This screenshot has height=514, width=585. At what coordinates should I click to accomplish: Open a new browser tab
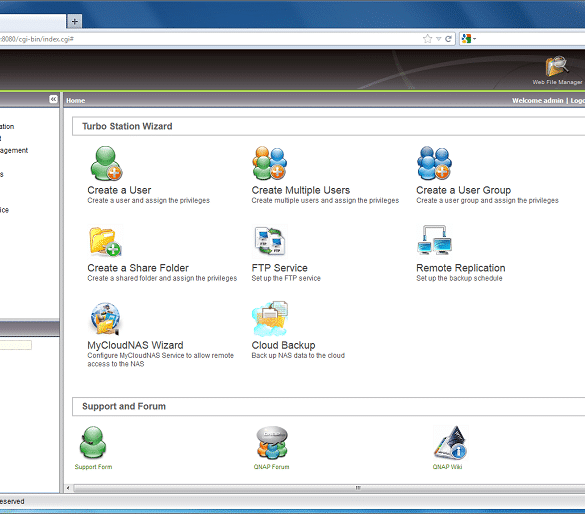point(75,22)
